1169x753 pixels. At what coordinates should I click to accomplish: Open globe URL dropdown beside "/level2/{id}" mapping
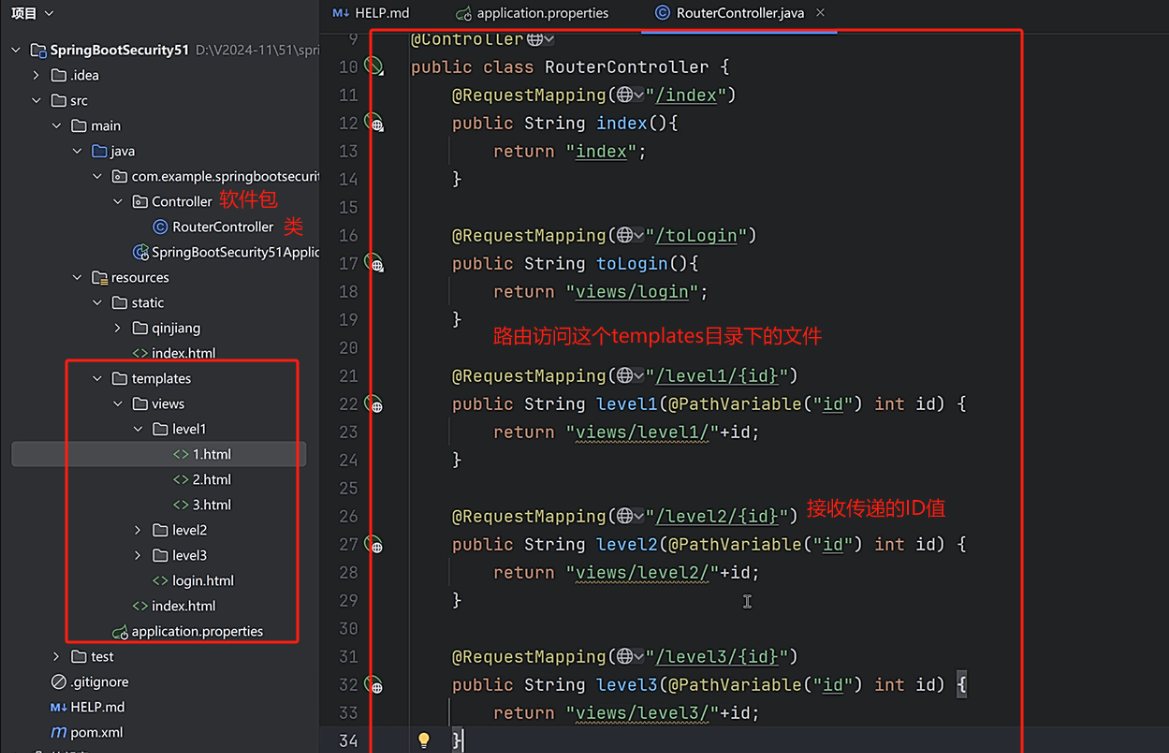(x=630, y=516)
